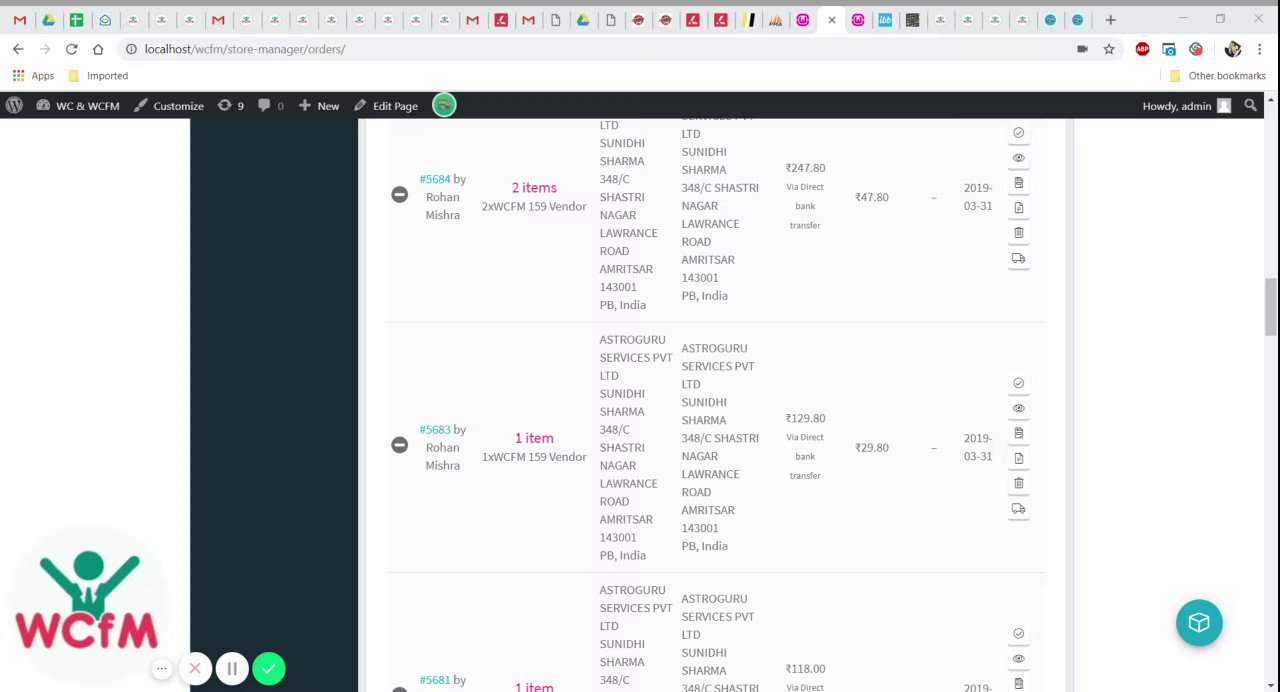Mark order #5683 as complete

click(1018, 383)
